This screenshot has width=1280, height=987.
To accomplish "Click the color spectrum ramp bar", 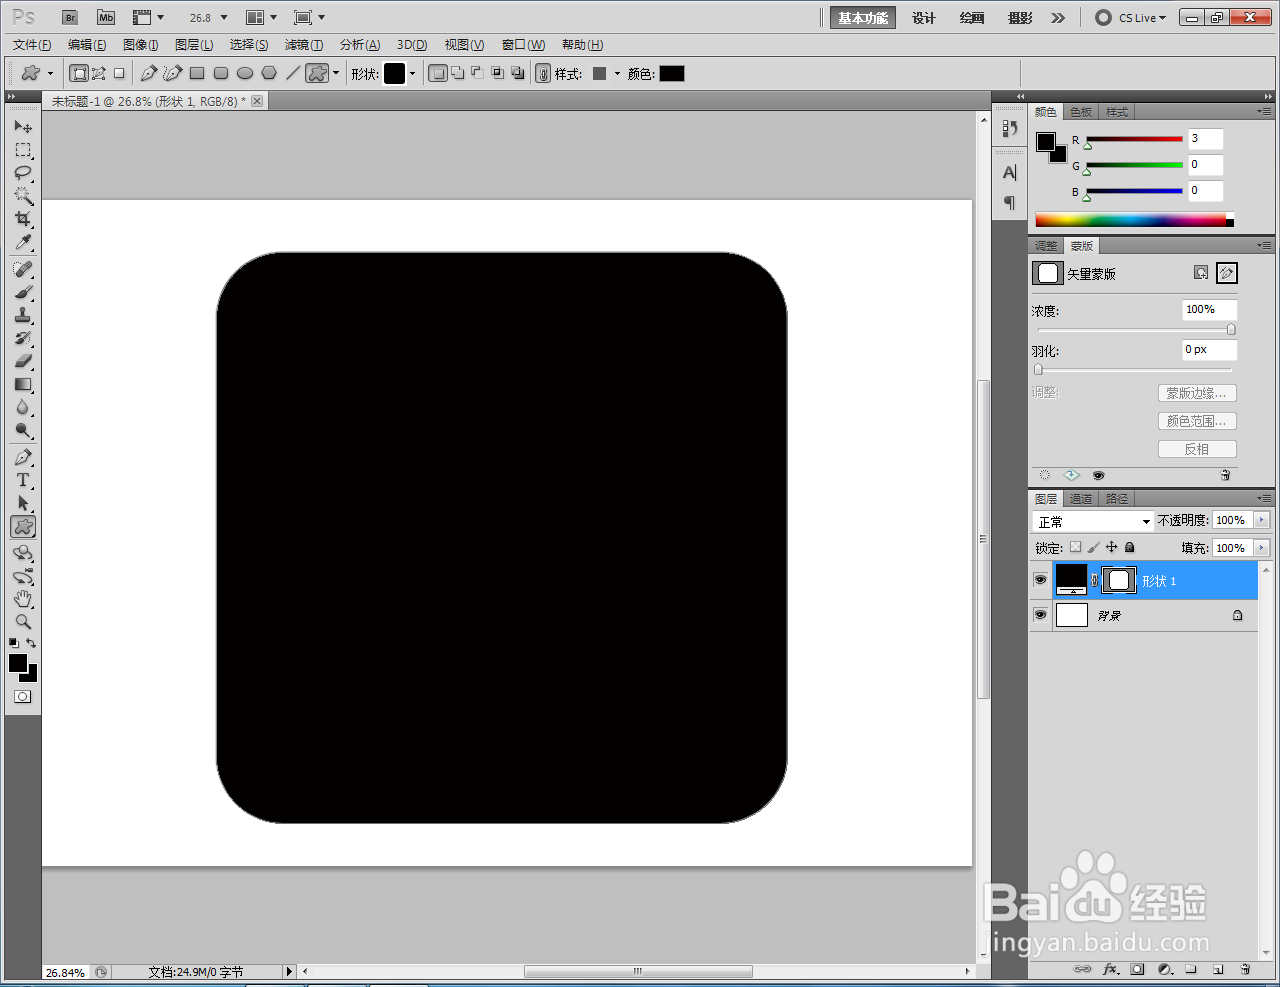I will [1134, 220].
